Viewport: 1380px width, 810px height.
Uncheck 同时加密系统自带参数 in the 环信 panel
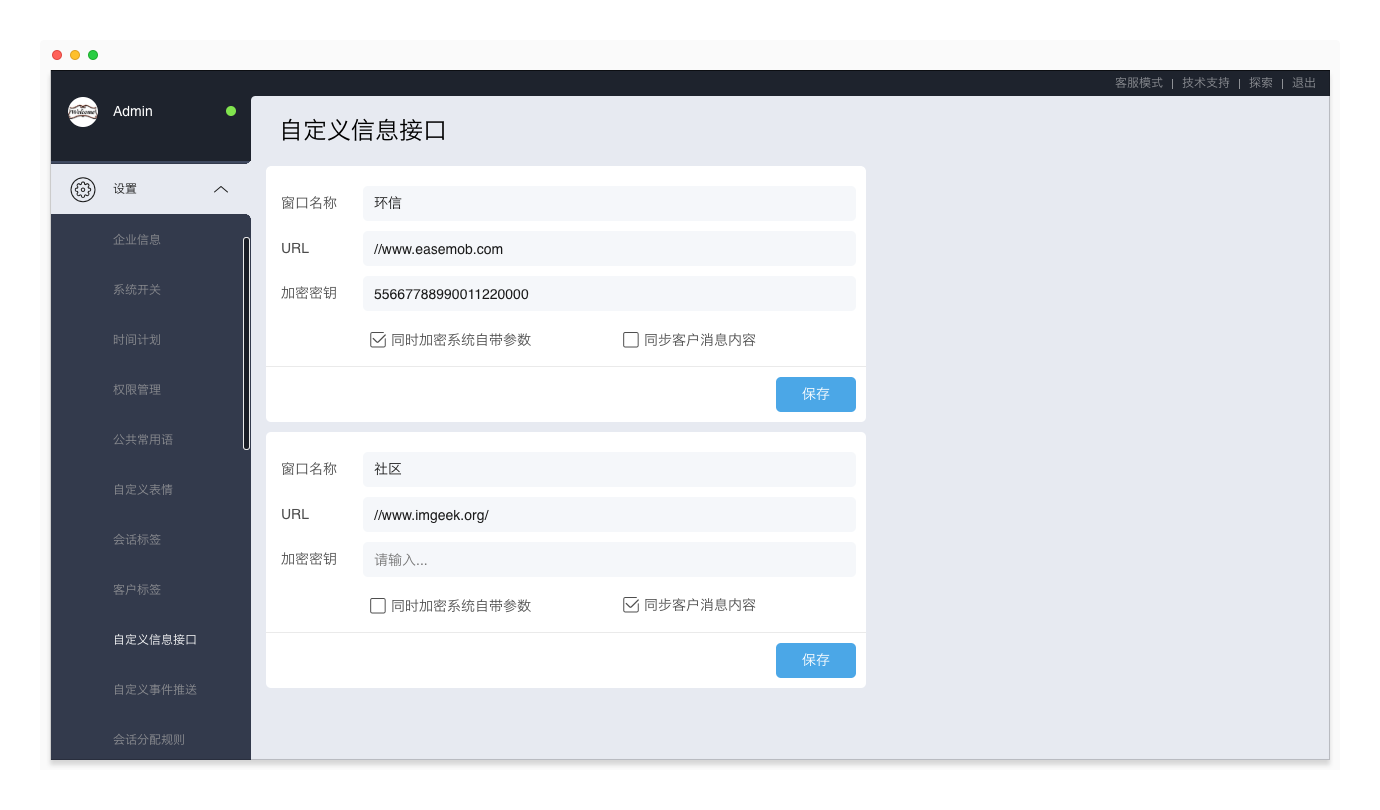coord(378,340)
